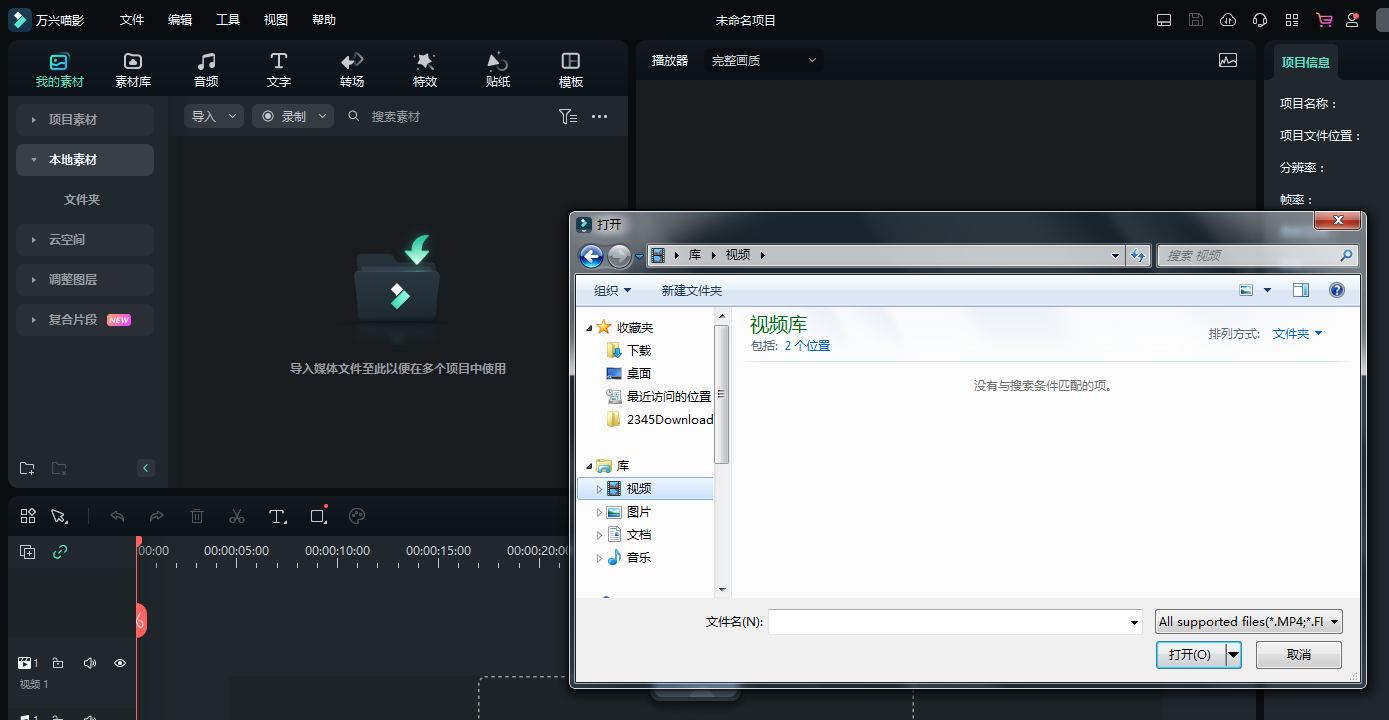
Task: Click New Folder (新建文件夹) in dialog
Action: [691, 291]
